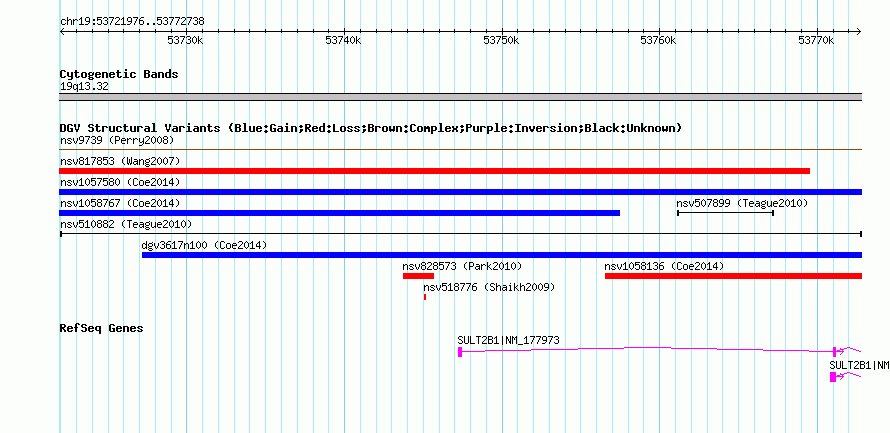This screenshot has width=890, height=433.
Task: Click the partially cut-off second SULT2B1|NM label
Action: [x=859, y=366]
